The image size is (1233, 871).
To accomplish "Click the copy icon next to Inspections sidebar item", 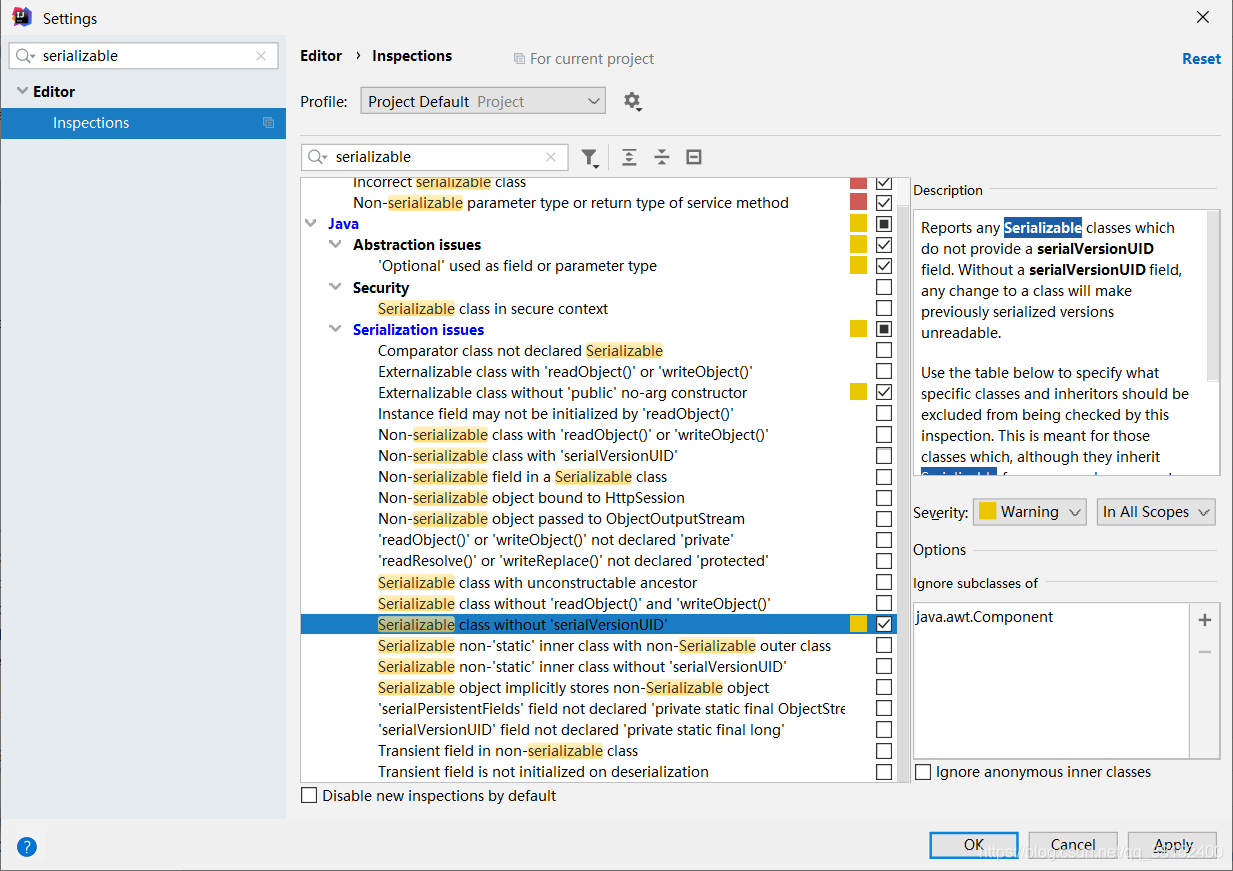I will (x=268, y=123).
